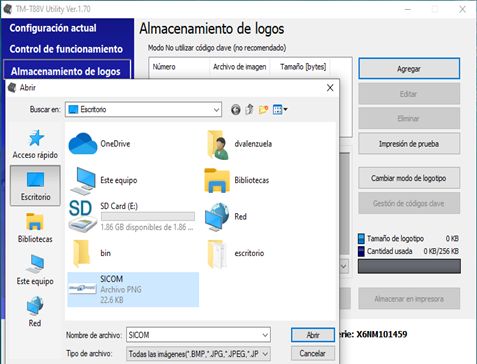Select the dvalenzuela user folder
This screenshot has width=477, height=364.
pos(239,144)
